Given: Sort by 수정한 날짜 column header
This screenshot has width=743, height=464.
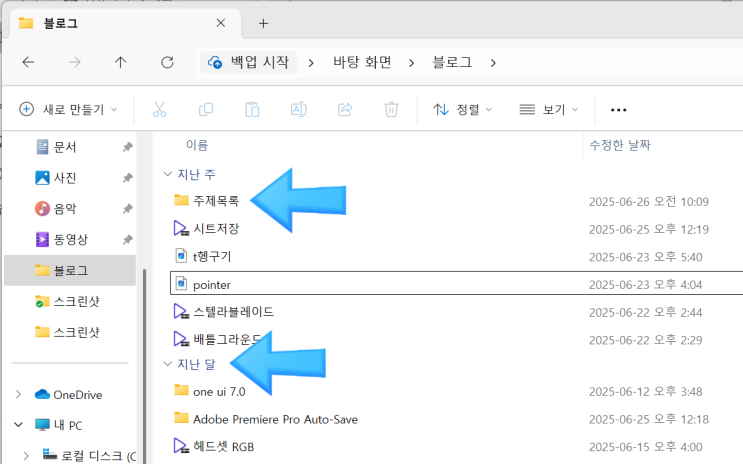Looking at the screenshot, I should (620, 145).
